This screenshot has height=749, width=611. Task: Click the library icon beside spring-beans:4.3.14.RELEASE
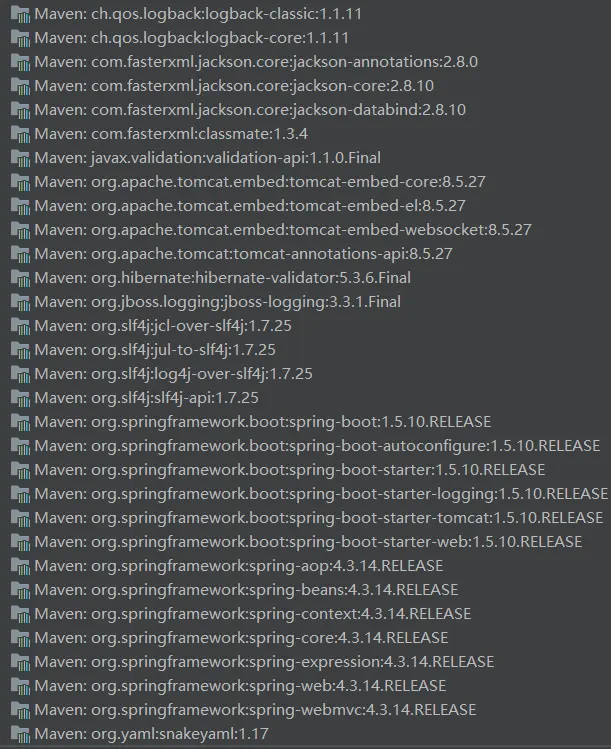(20, 590)
